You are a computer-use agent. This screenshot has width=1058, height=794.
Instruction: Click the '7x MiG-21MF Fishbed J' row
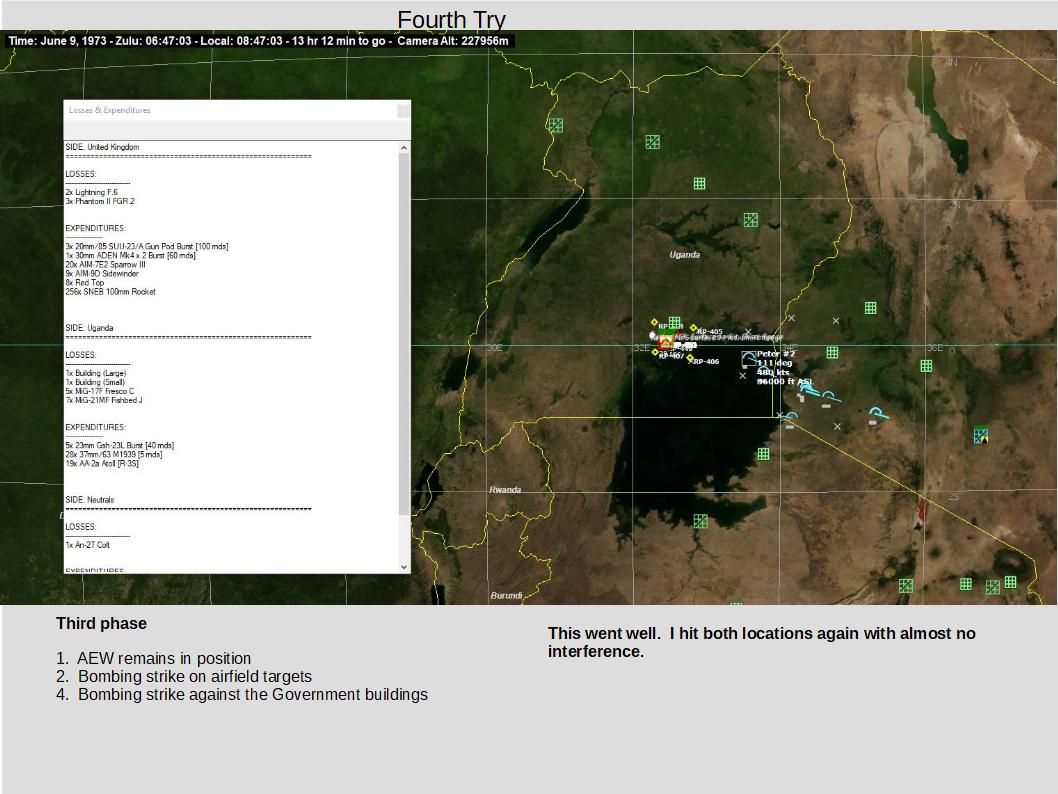click(x=104, y=400)
